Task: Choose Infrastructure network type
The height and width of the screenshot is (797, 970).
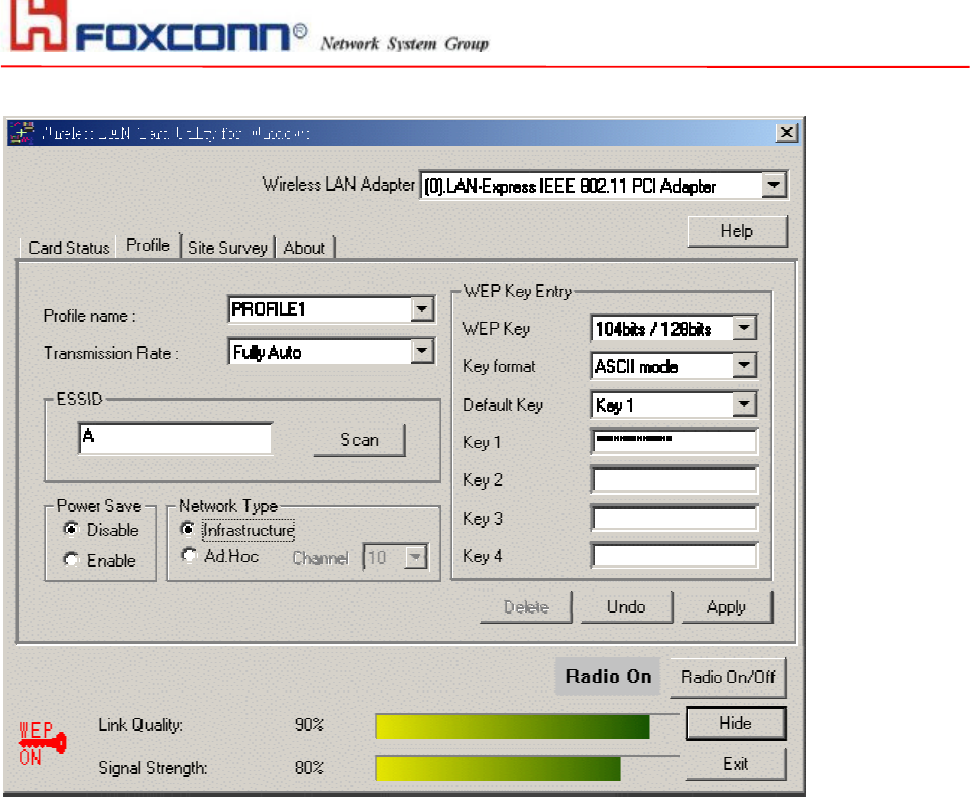Action: (187, 530)
